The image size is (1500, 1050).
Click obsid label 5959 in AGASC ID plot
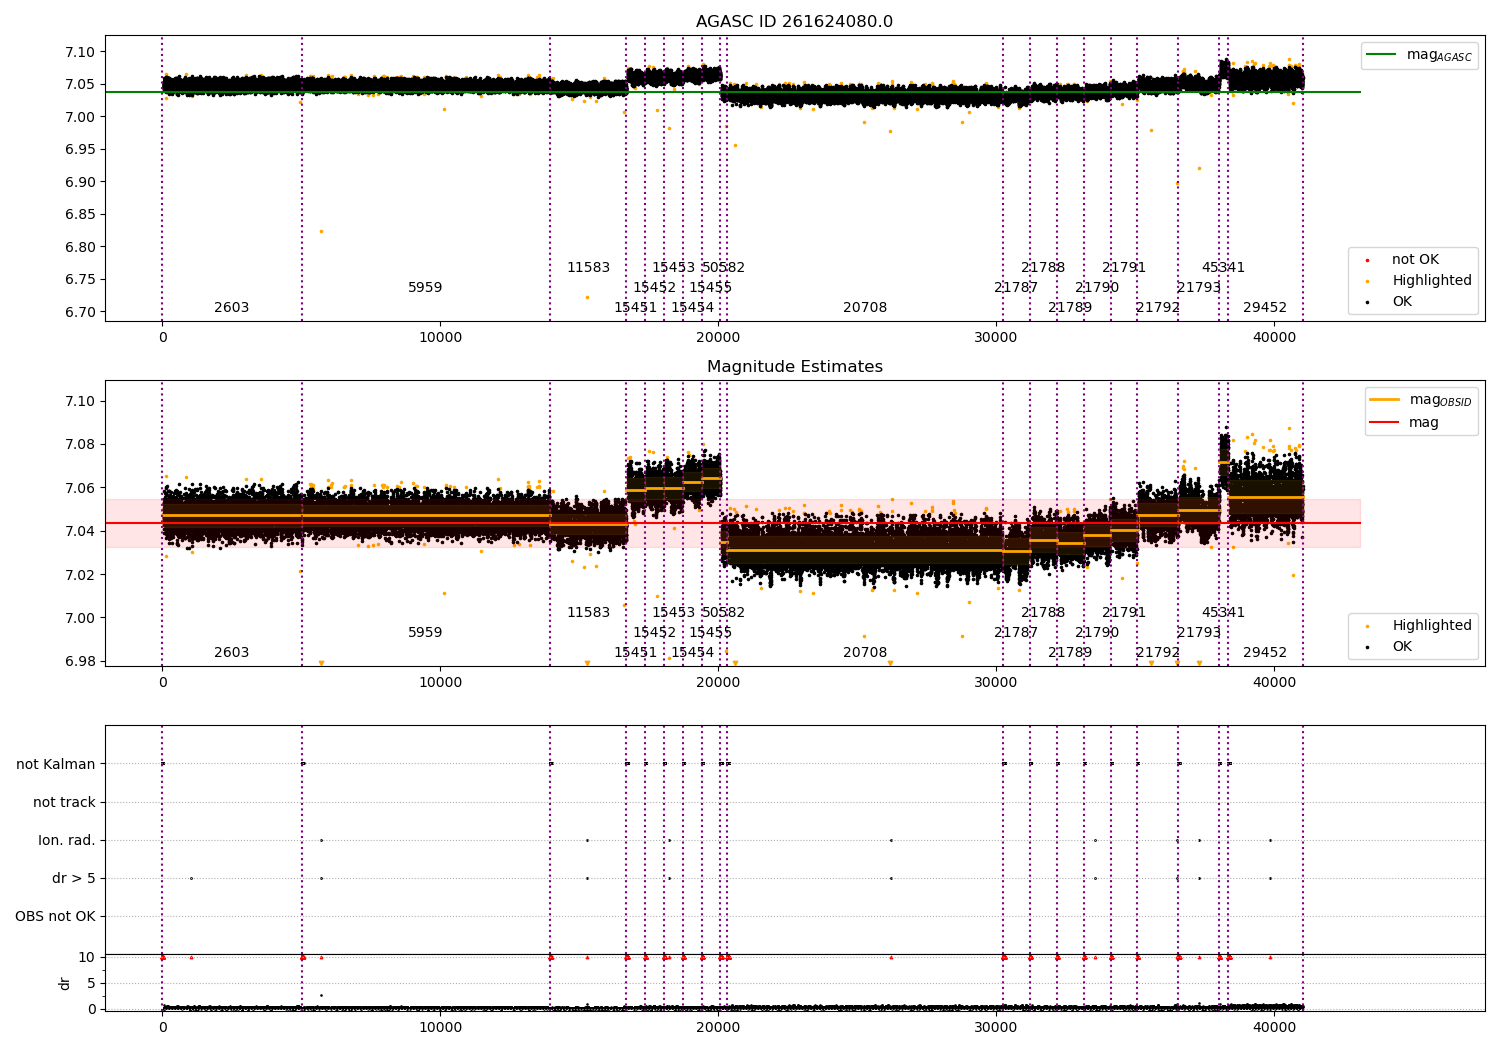[425, 288]
